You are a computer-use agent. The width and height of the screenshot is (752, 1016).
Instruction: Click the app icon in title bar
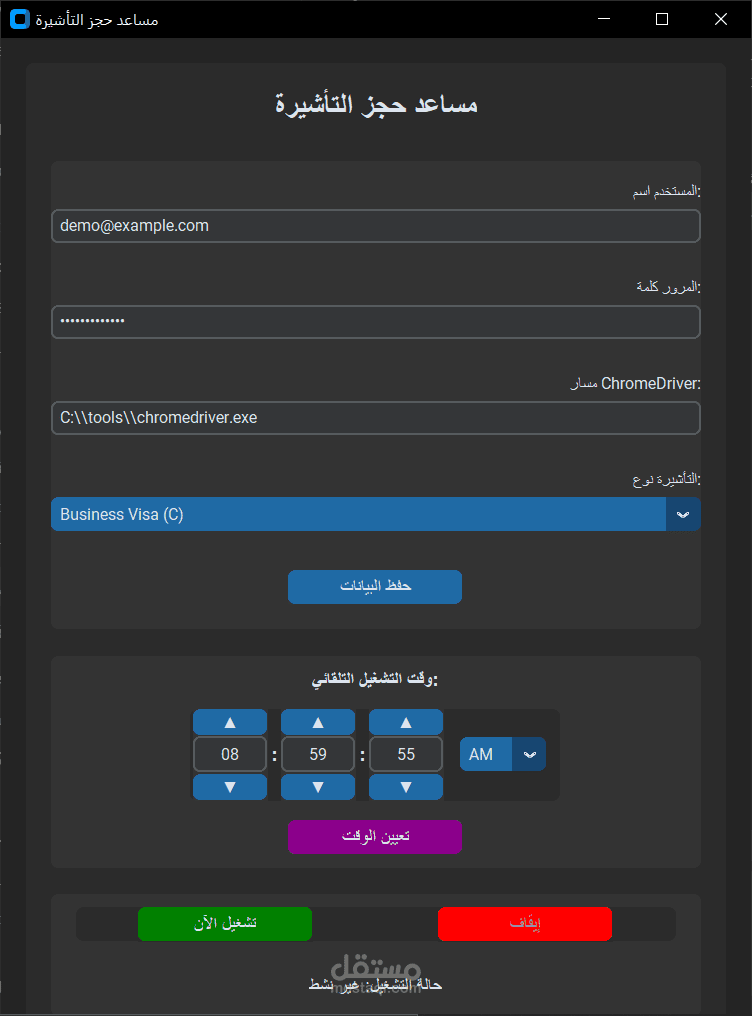point(19,19)
